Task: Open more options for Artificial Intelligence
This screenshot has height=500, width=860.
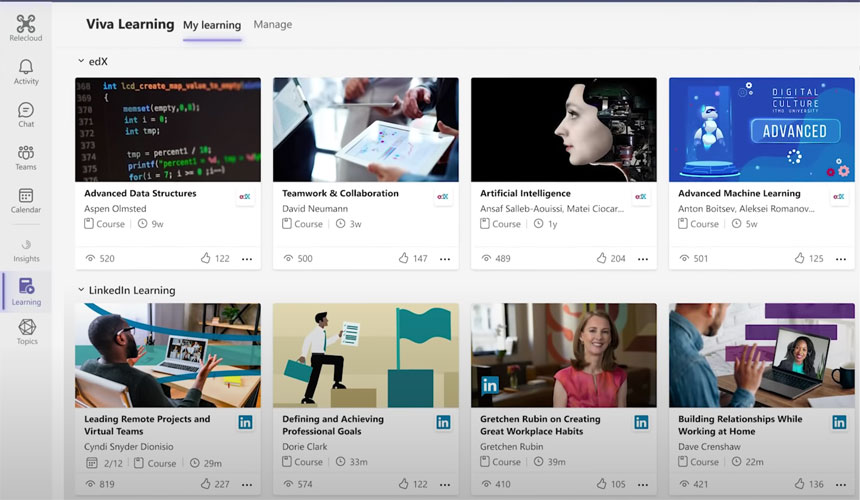Action: 643,259
